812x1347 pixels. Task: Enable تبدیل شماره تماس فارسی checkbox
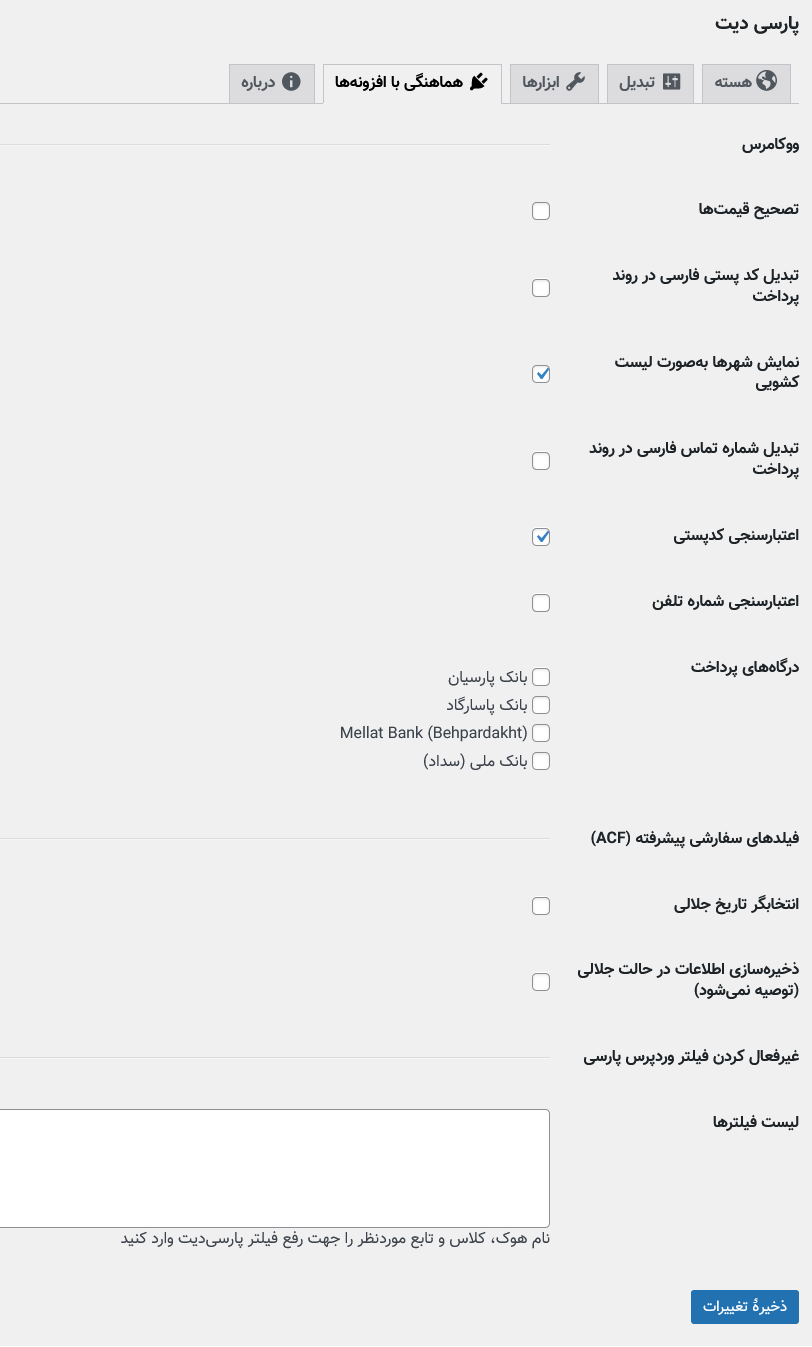click(x=541, y=461)
